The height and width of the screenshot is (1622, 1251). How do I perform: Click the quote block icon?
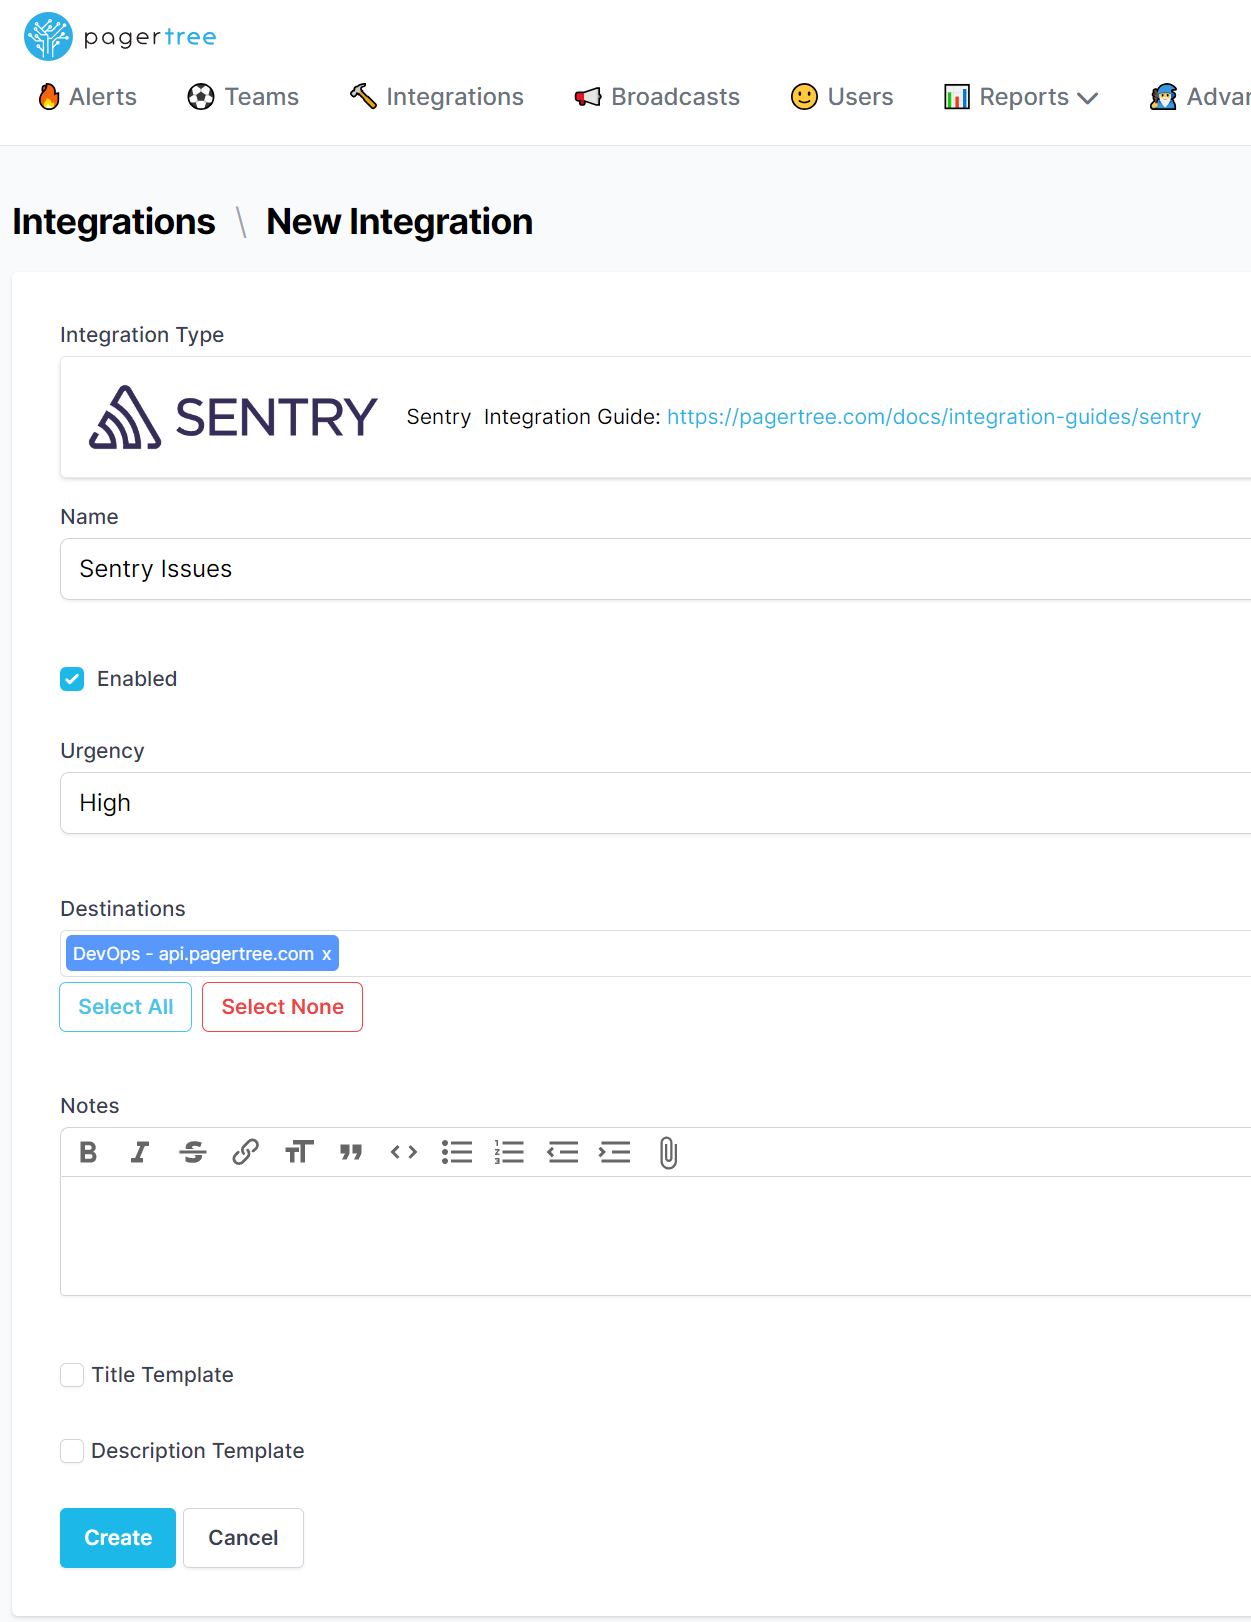tap(351, 1152)
